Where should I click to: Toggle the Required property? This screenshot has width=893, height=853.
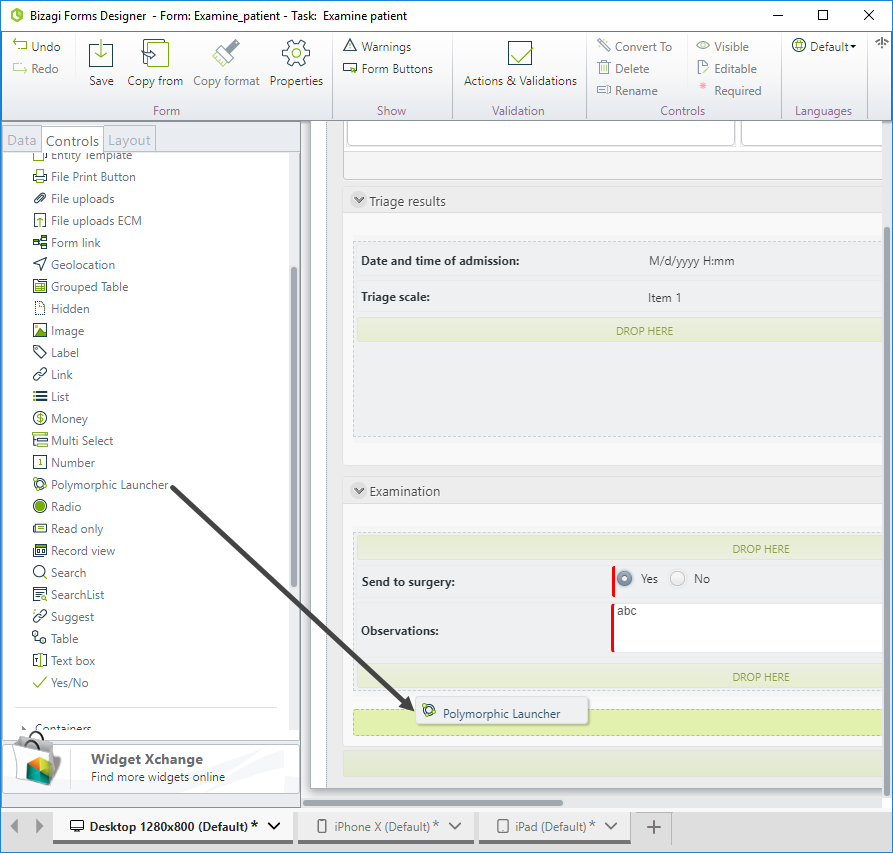[730, 91]
